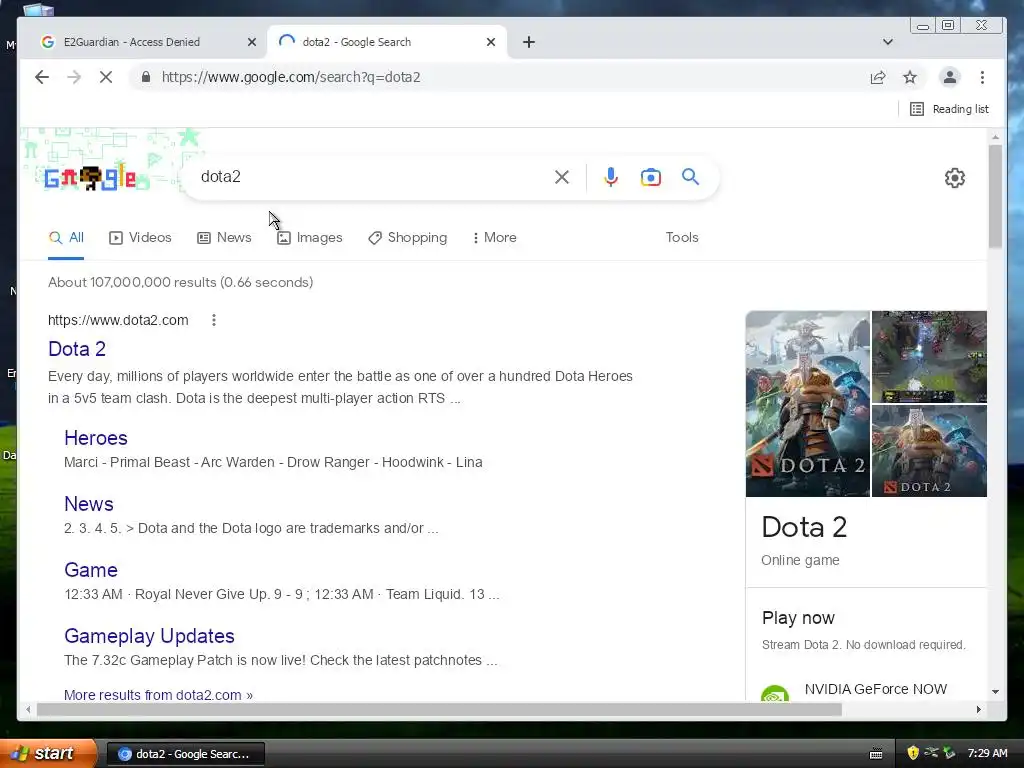
Task: Open large Dota 2 poster image
Action: tap(808, 404)
